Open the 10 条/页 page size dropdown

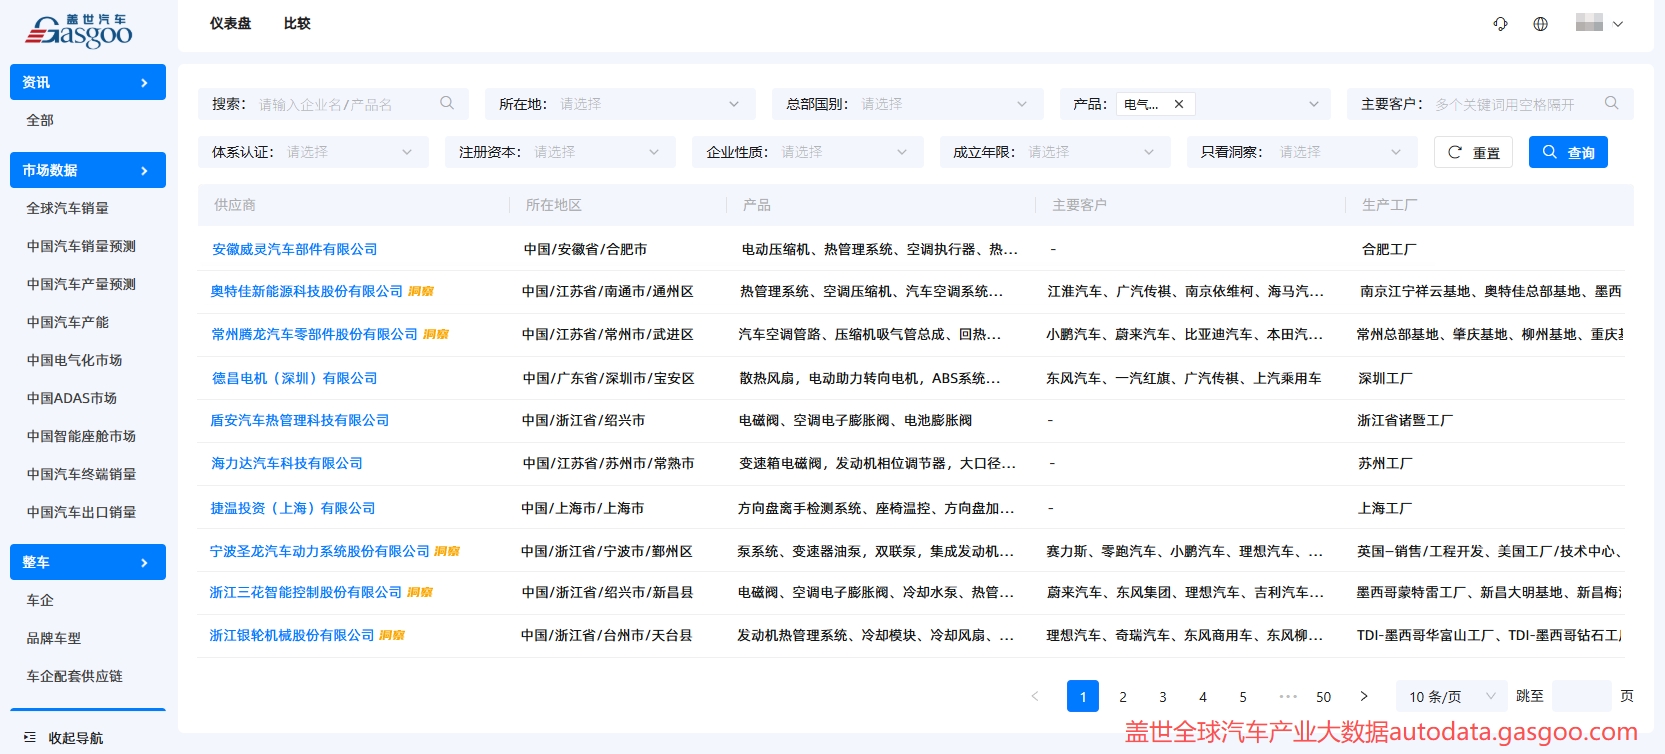(x=1451, y=696)
